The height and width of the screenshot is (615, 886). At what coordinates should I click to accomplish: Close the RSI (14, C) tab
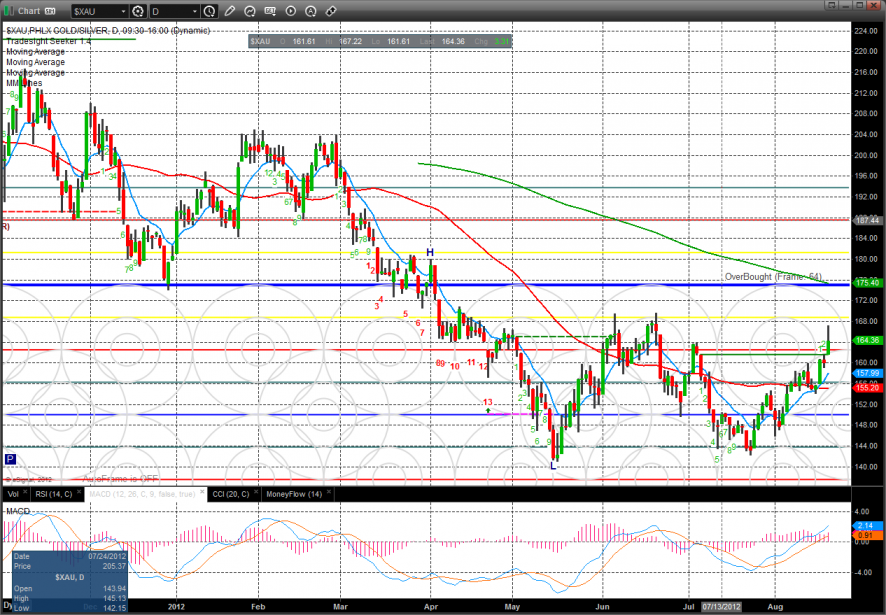[79, 492]
